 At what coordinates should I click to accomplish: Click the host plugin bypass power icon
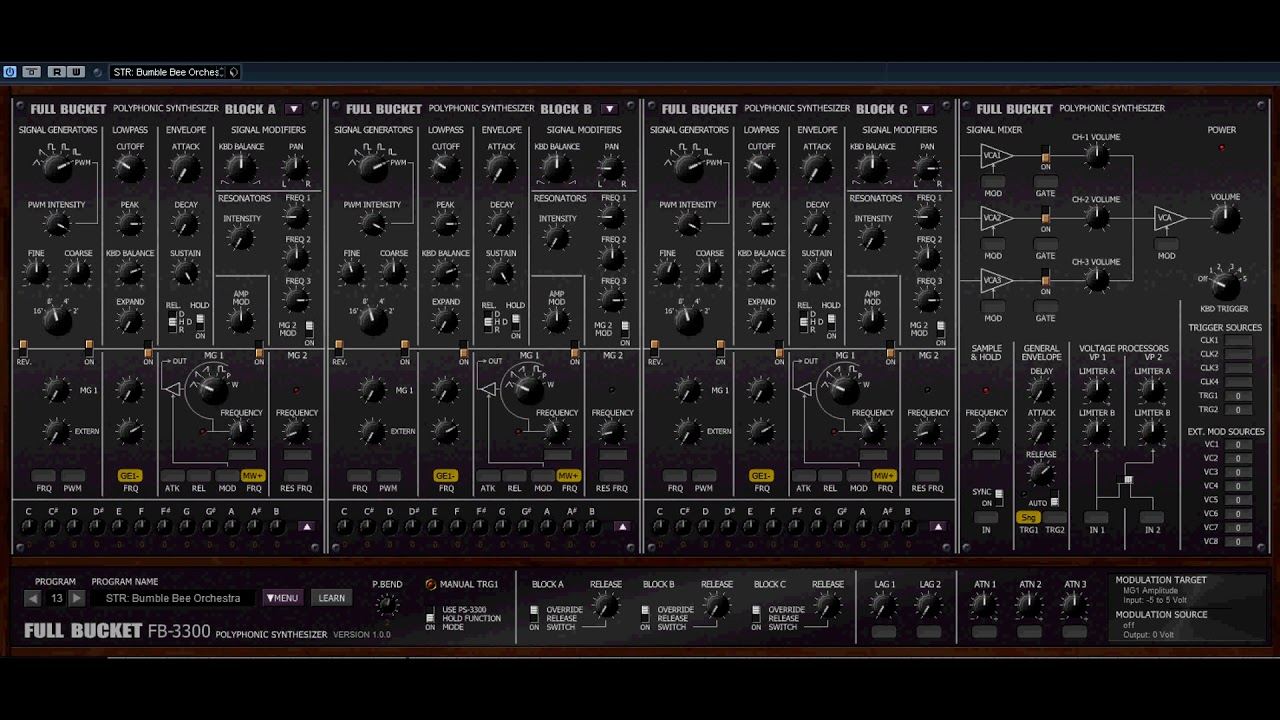(10, 72)
